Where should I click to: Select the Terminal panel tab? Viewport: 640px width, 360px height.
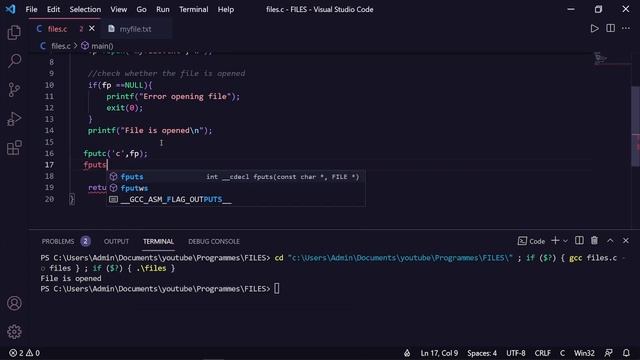click(158, 242)
